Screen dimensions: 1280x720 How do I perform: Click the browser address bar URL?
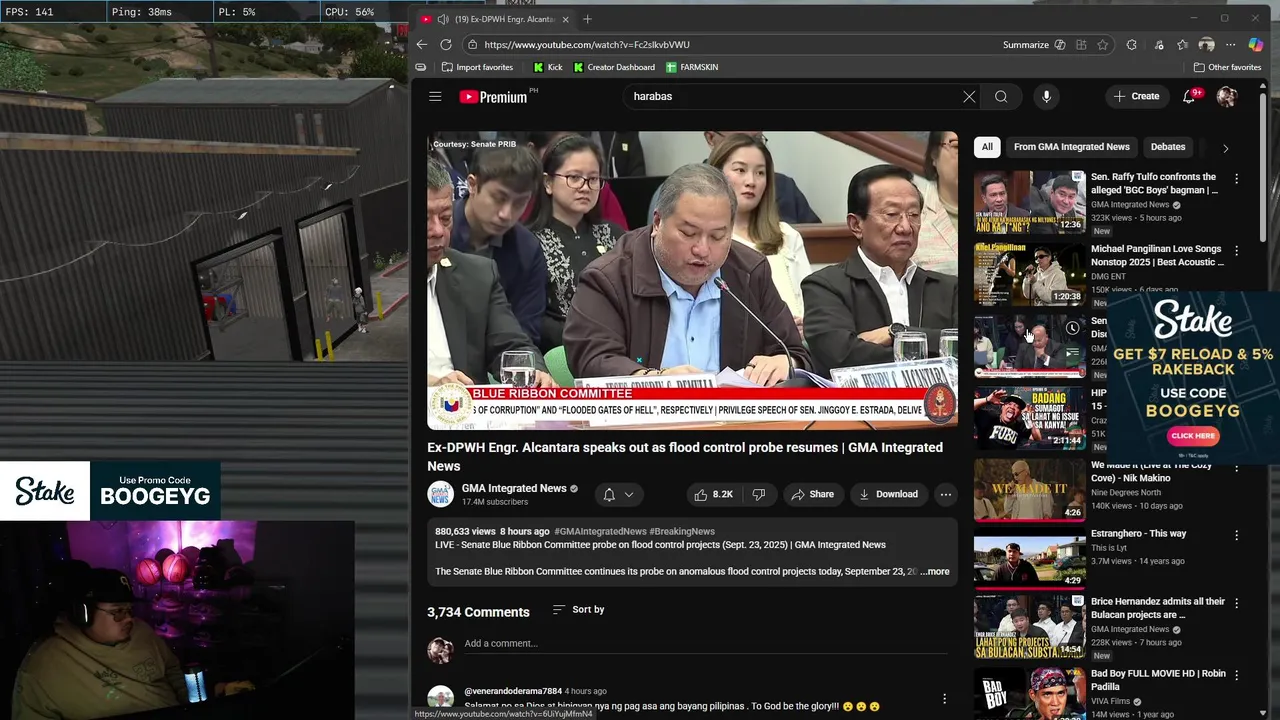point(587,44)
